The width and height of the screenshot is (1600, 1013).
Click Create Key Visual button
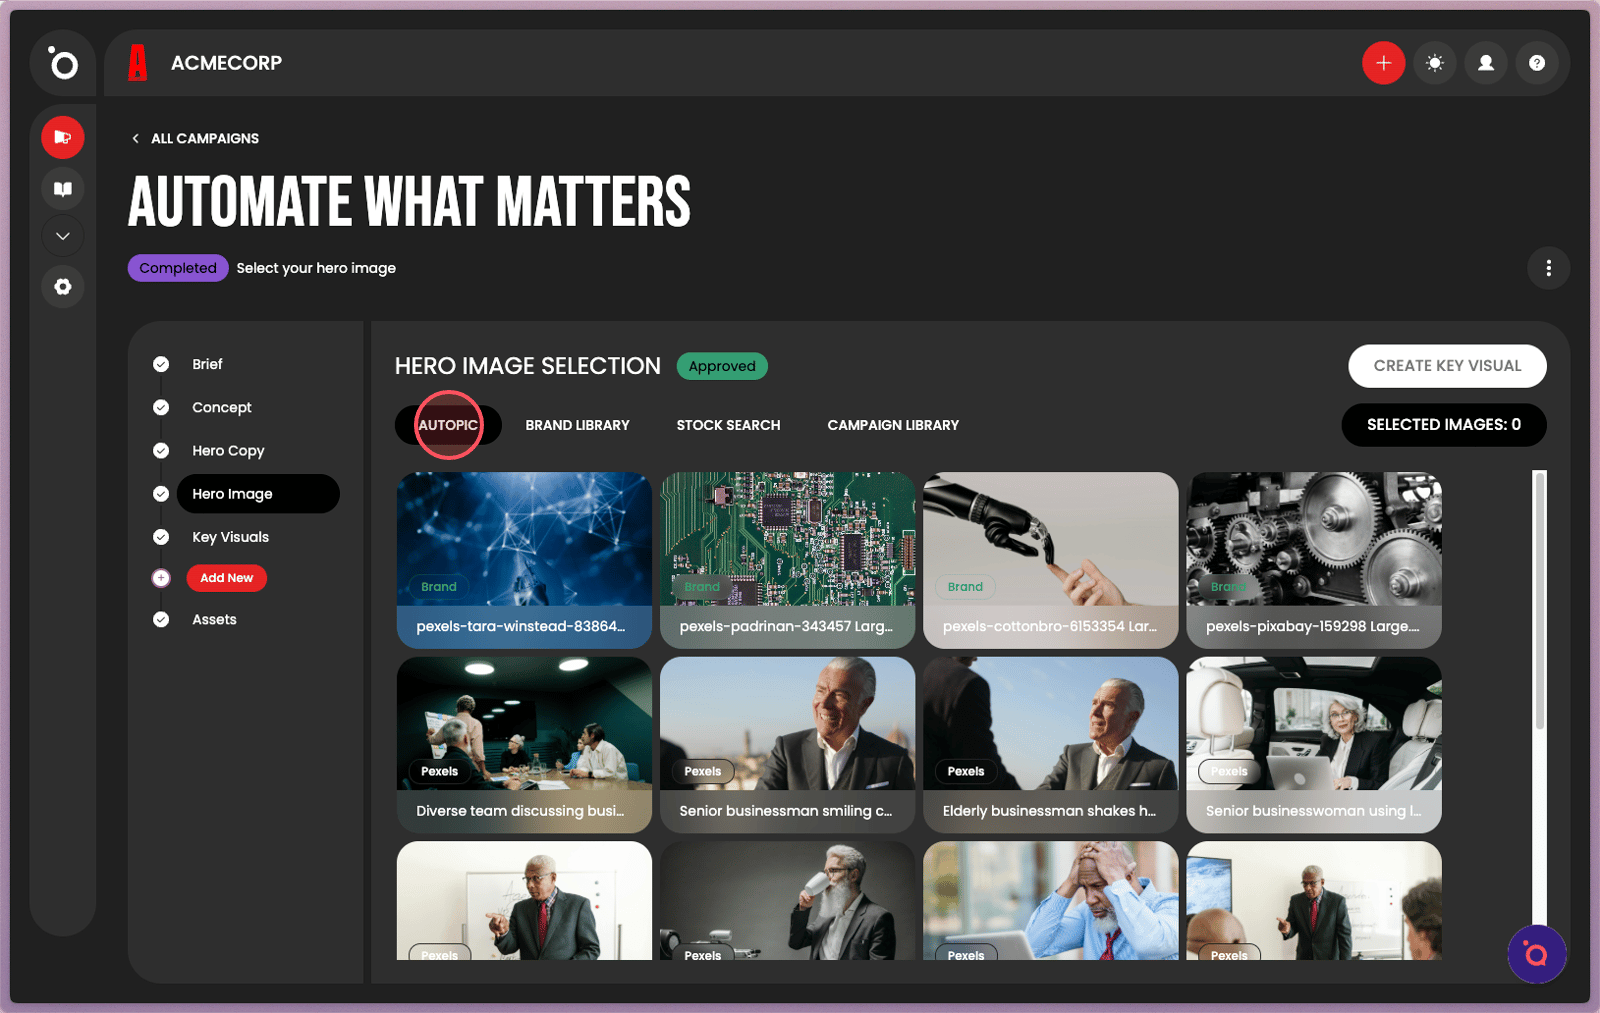(1447, 366)
